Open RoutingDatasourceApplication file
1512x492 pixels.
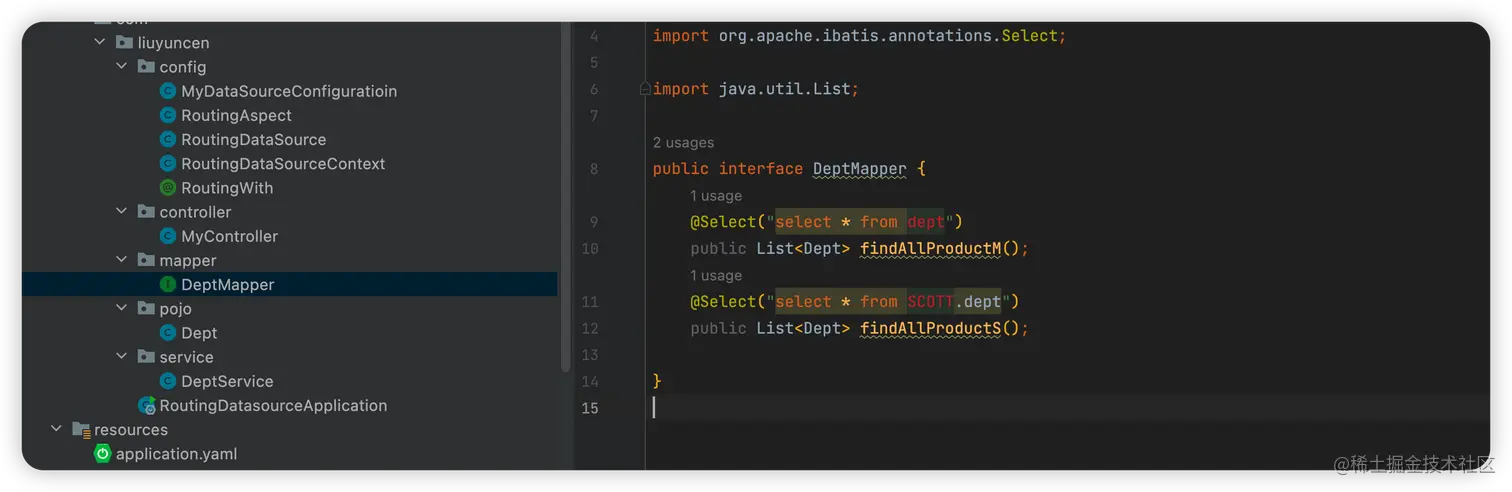[273, 405]
